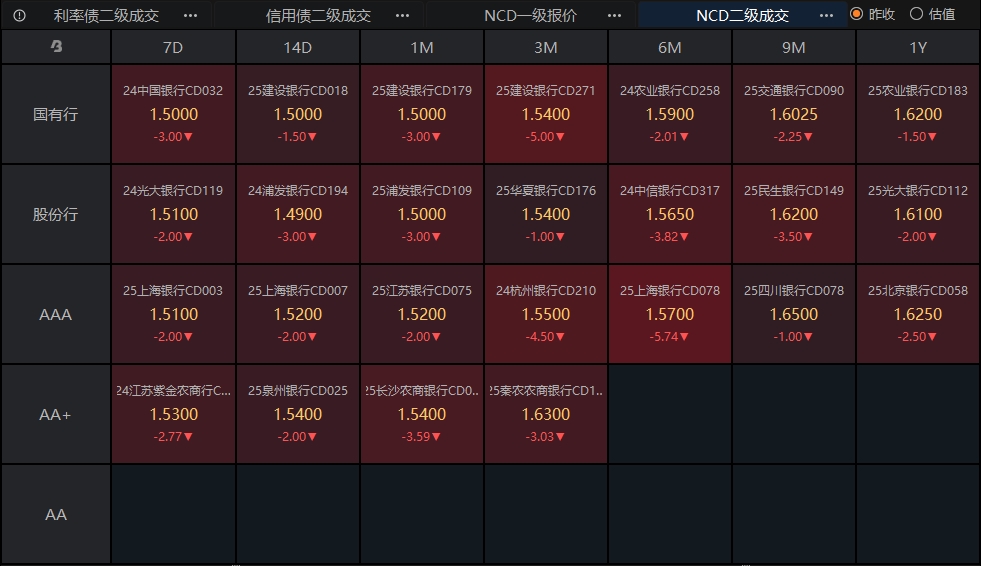This screenshot has height=566, width=981.
Task: Open the 25建设银行CD179 cell
Action: 422,114
